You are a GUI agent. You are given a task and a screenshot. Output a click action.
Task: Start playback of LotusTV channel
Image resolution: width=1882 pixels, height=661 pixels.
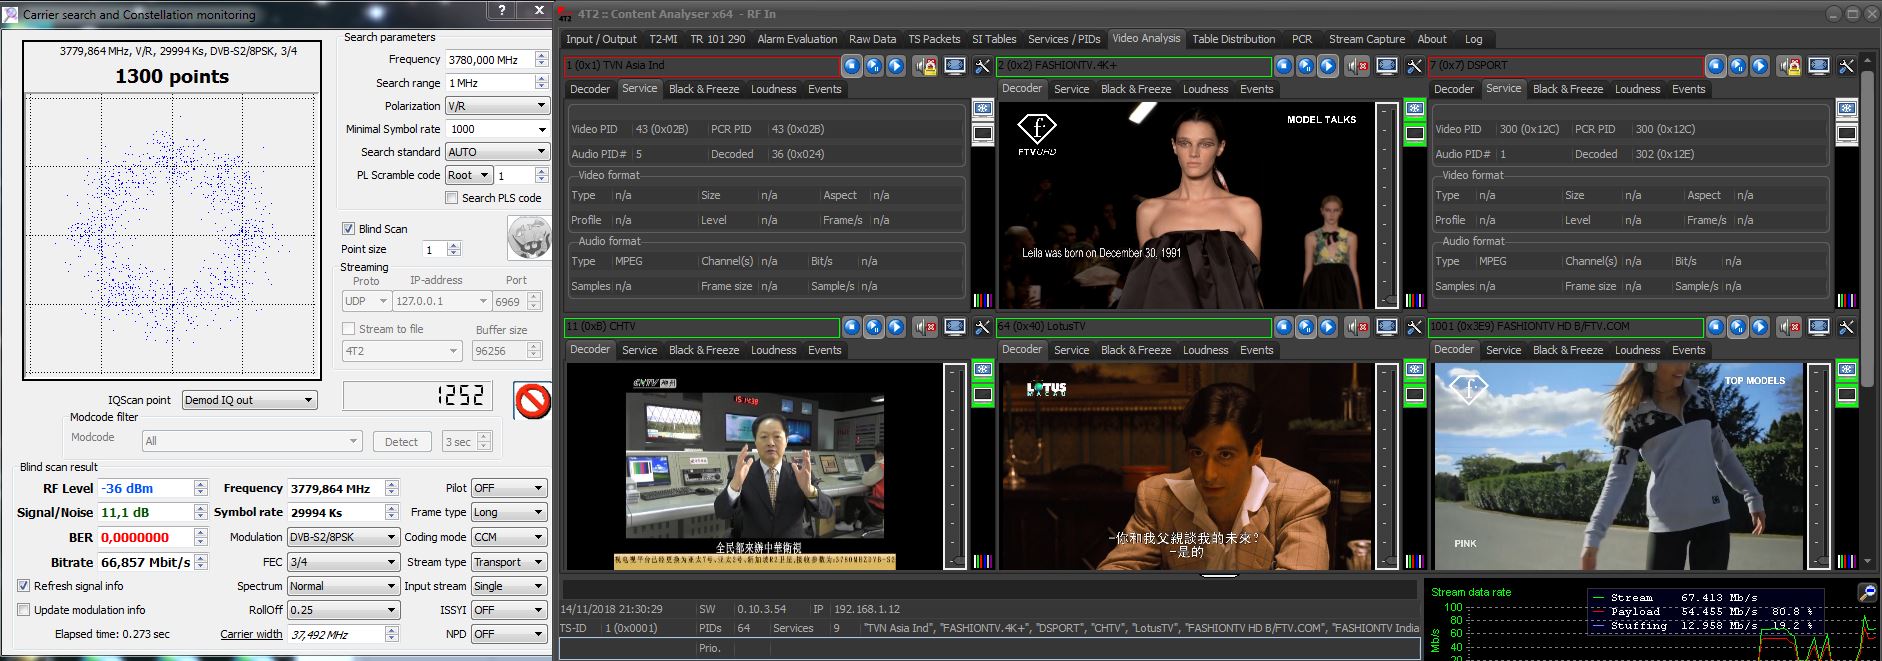[1328, 327]
